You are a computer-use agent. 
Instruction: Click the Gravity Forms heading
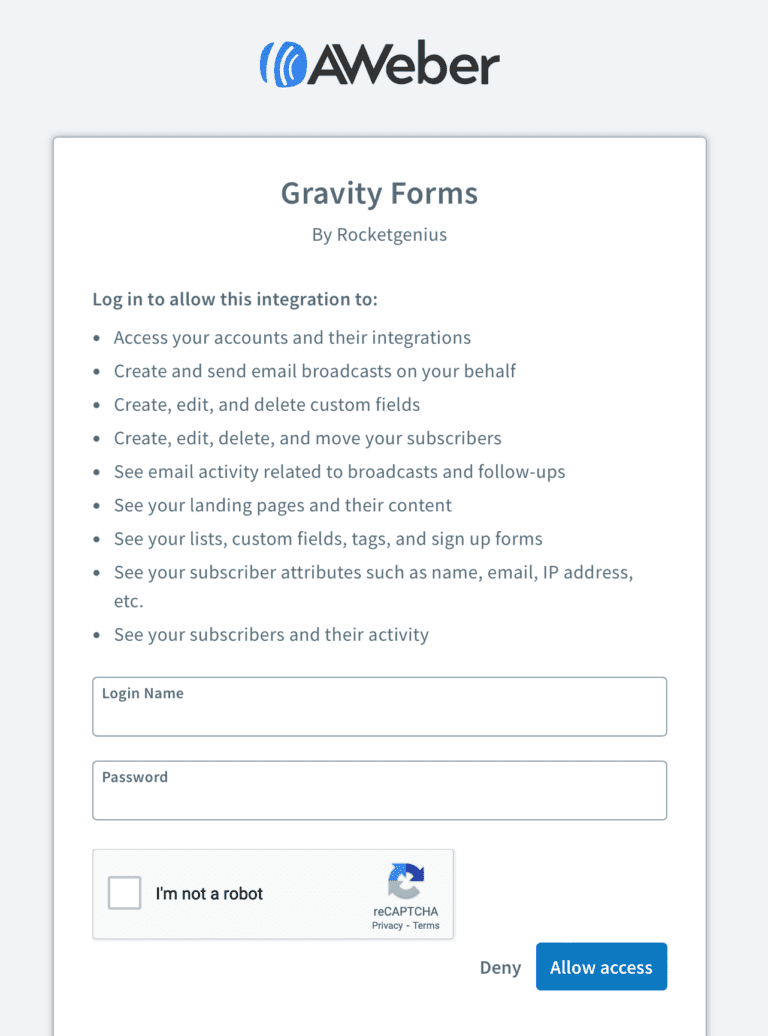pyautogui.click(x=379, y=193)
